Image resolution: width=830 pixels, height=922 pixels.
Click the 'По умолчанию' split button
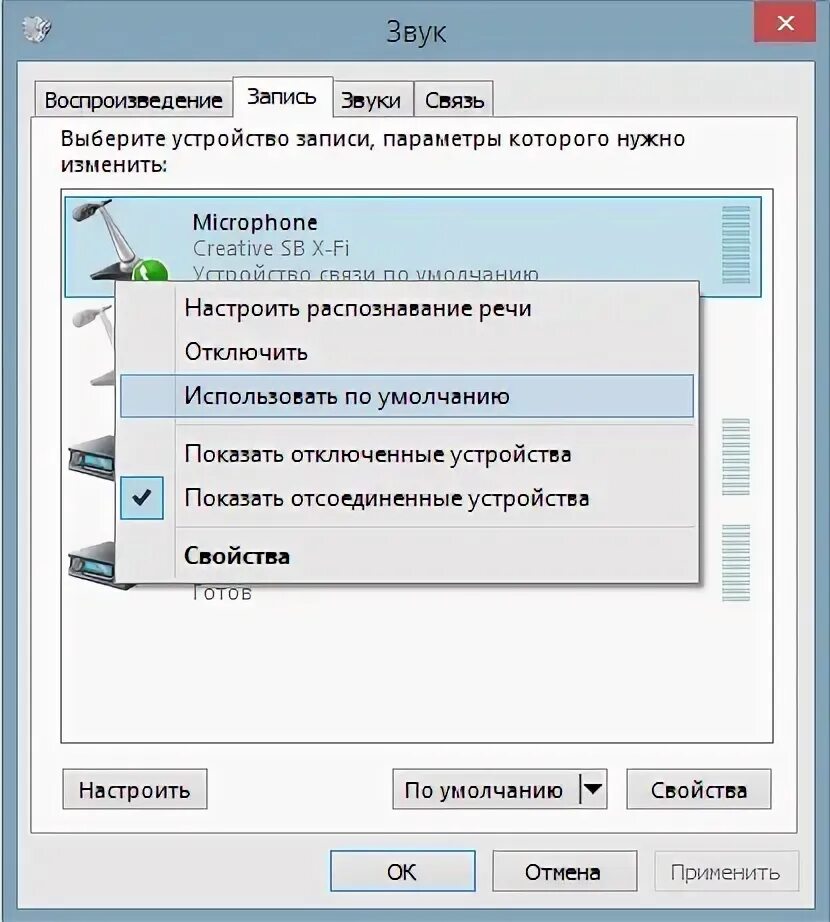pyautogui.click(x=500, y=789)
